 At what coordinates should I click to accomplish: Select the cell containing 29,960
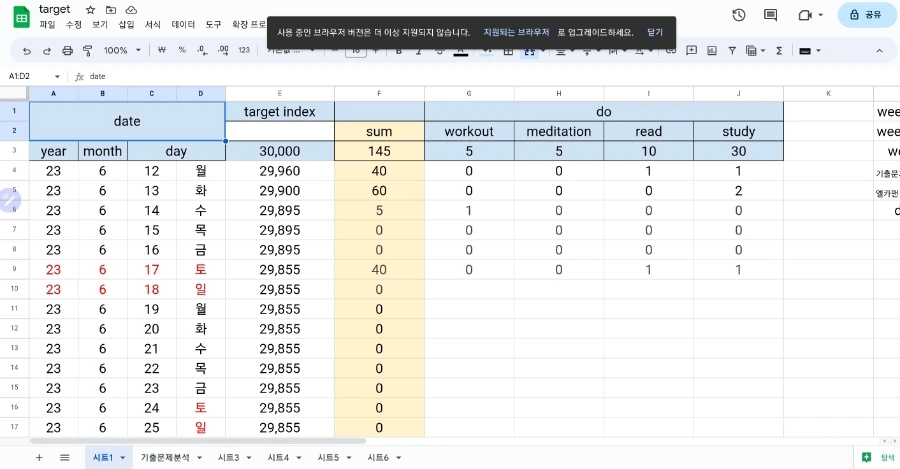(x=280, y=171)
